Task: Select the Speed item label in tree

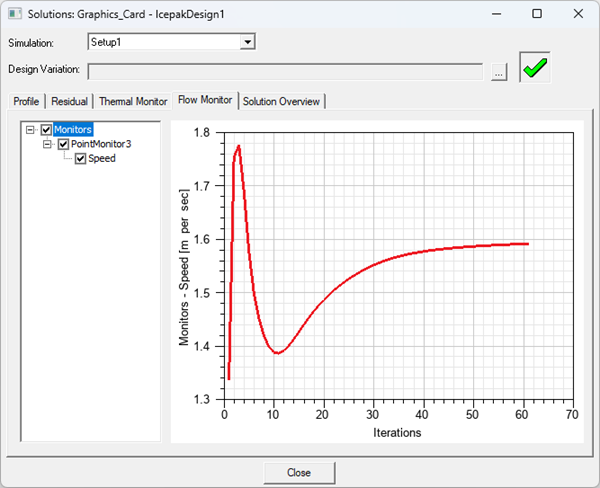Action: coord(102,158)
